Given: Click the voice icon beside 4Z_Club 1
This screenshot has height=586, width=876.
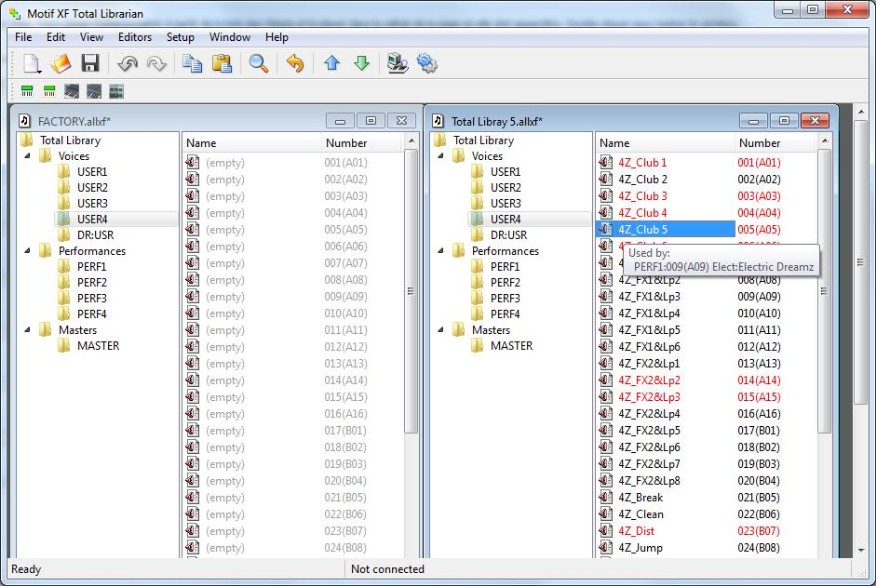Looking at the screenshot, I should (x=606, y=162).
